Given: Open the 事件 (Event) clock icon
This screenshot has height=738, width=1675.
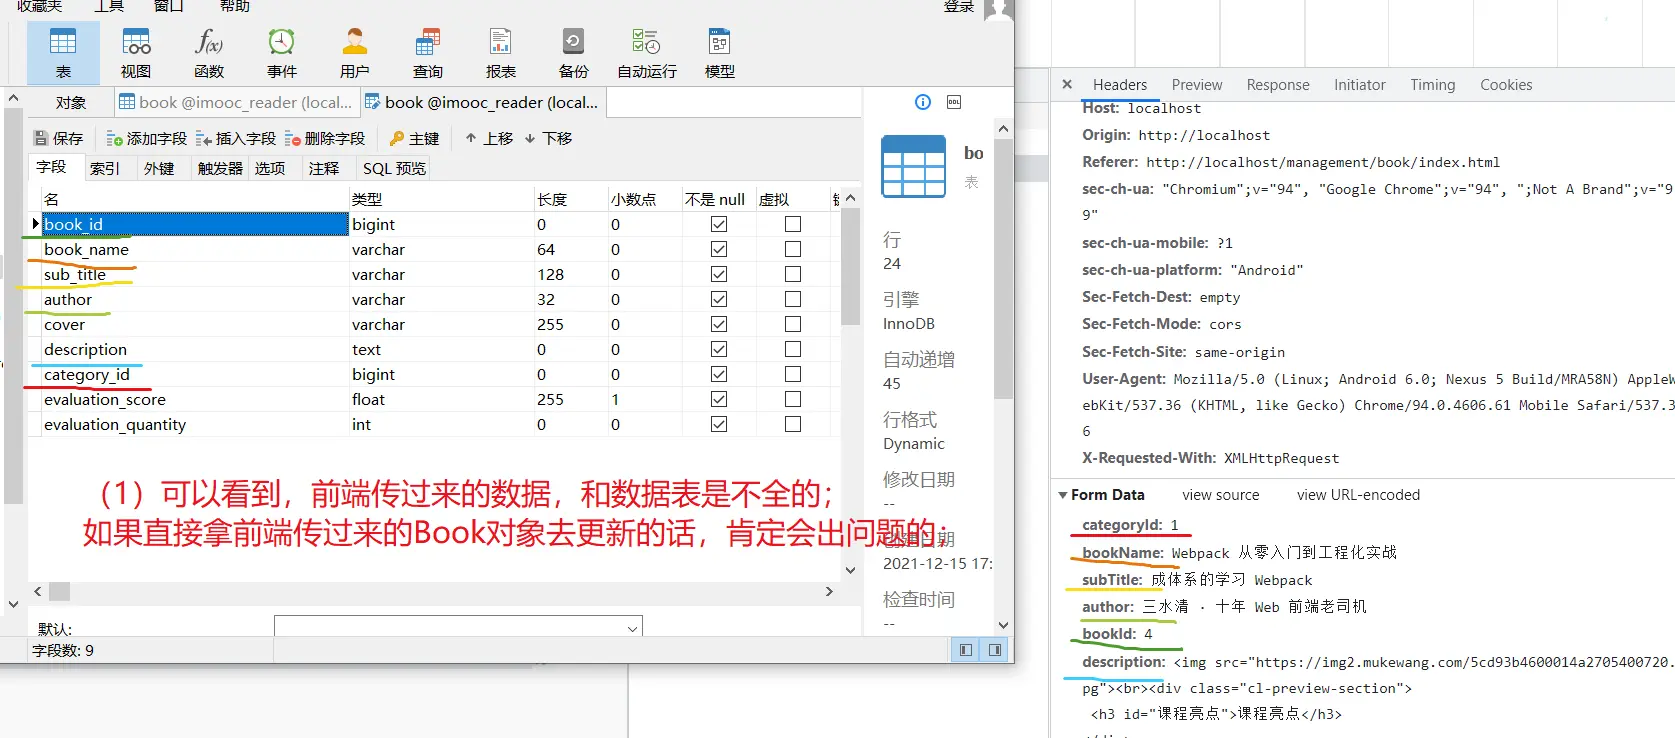Looking at the screenshot, I should pos(282,53).
